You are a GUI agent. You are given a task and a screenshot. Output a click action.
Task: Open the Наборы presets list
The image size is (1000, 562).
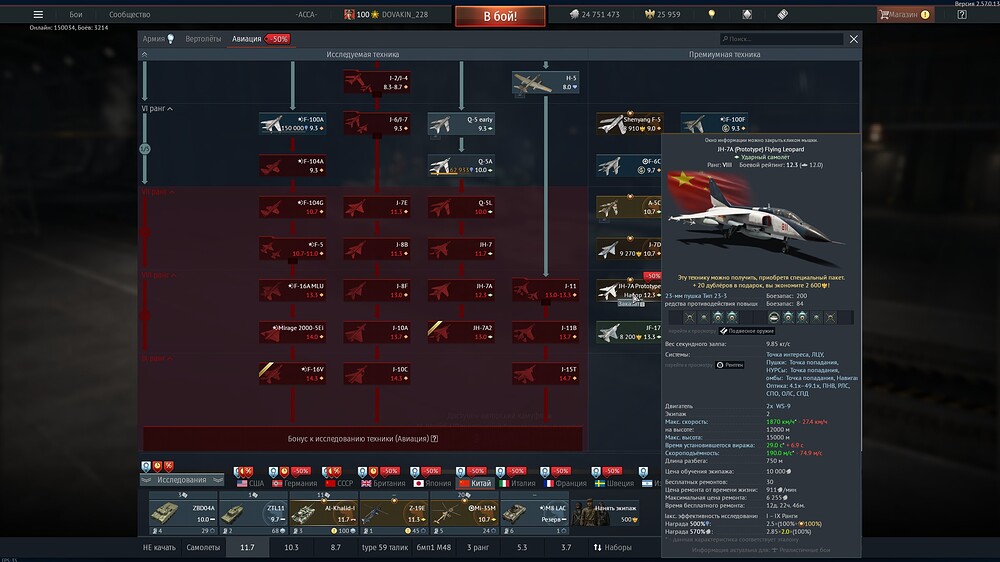(x=612, y=547)
